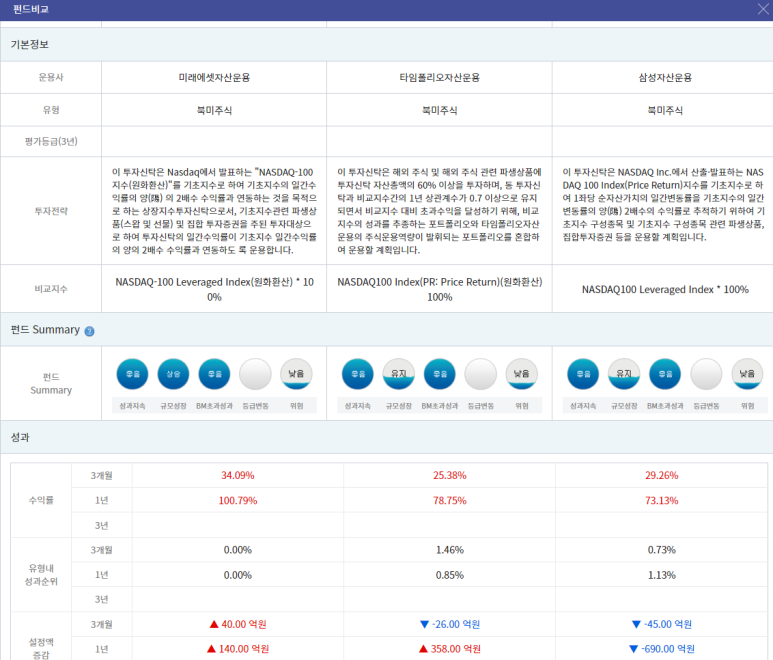Click 미래에셋 fund's 성과지속 badge
Screen dimensions: 773x660
[x=132, y=374]
